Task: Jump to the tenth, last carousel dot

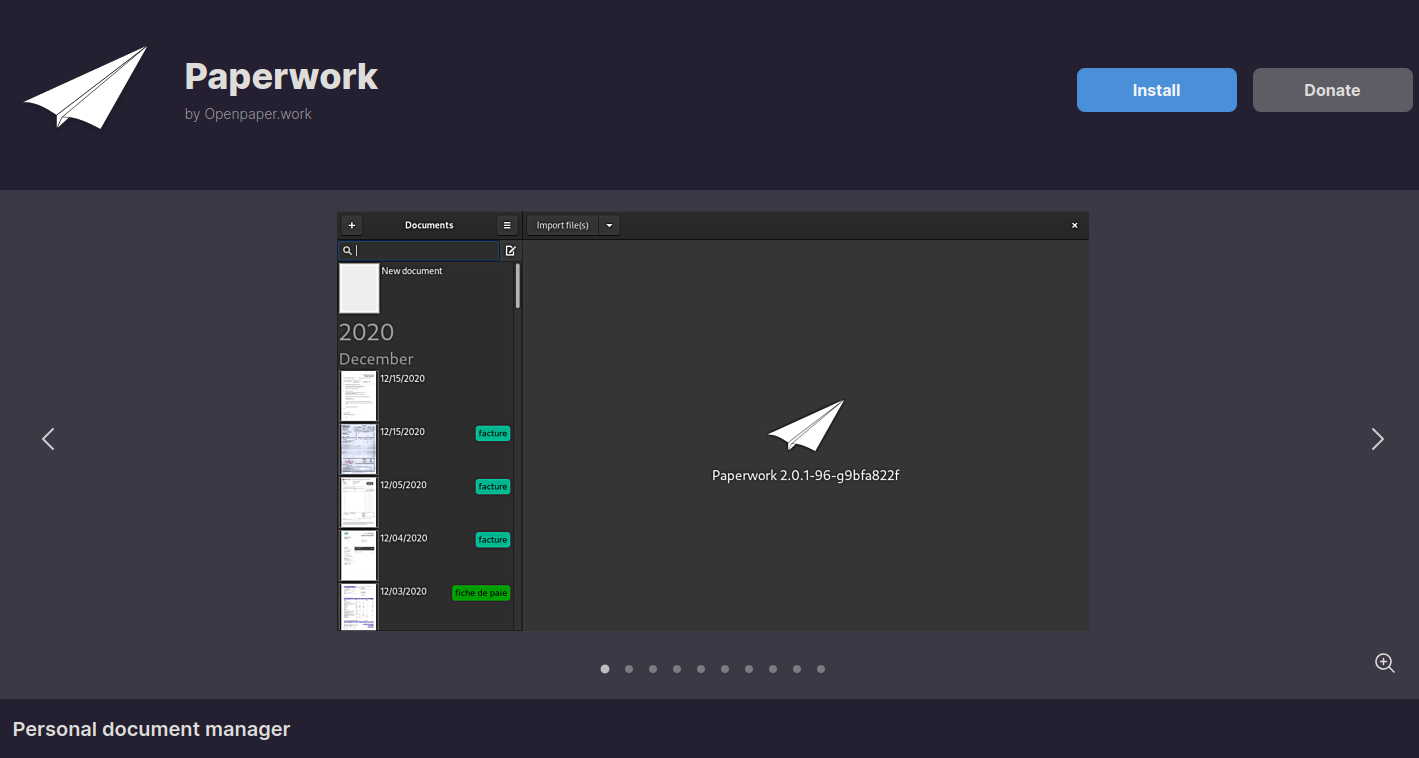Action: tap(821, 669)
